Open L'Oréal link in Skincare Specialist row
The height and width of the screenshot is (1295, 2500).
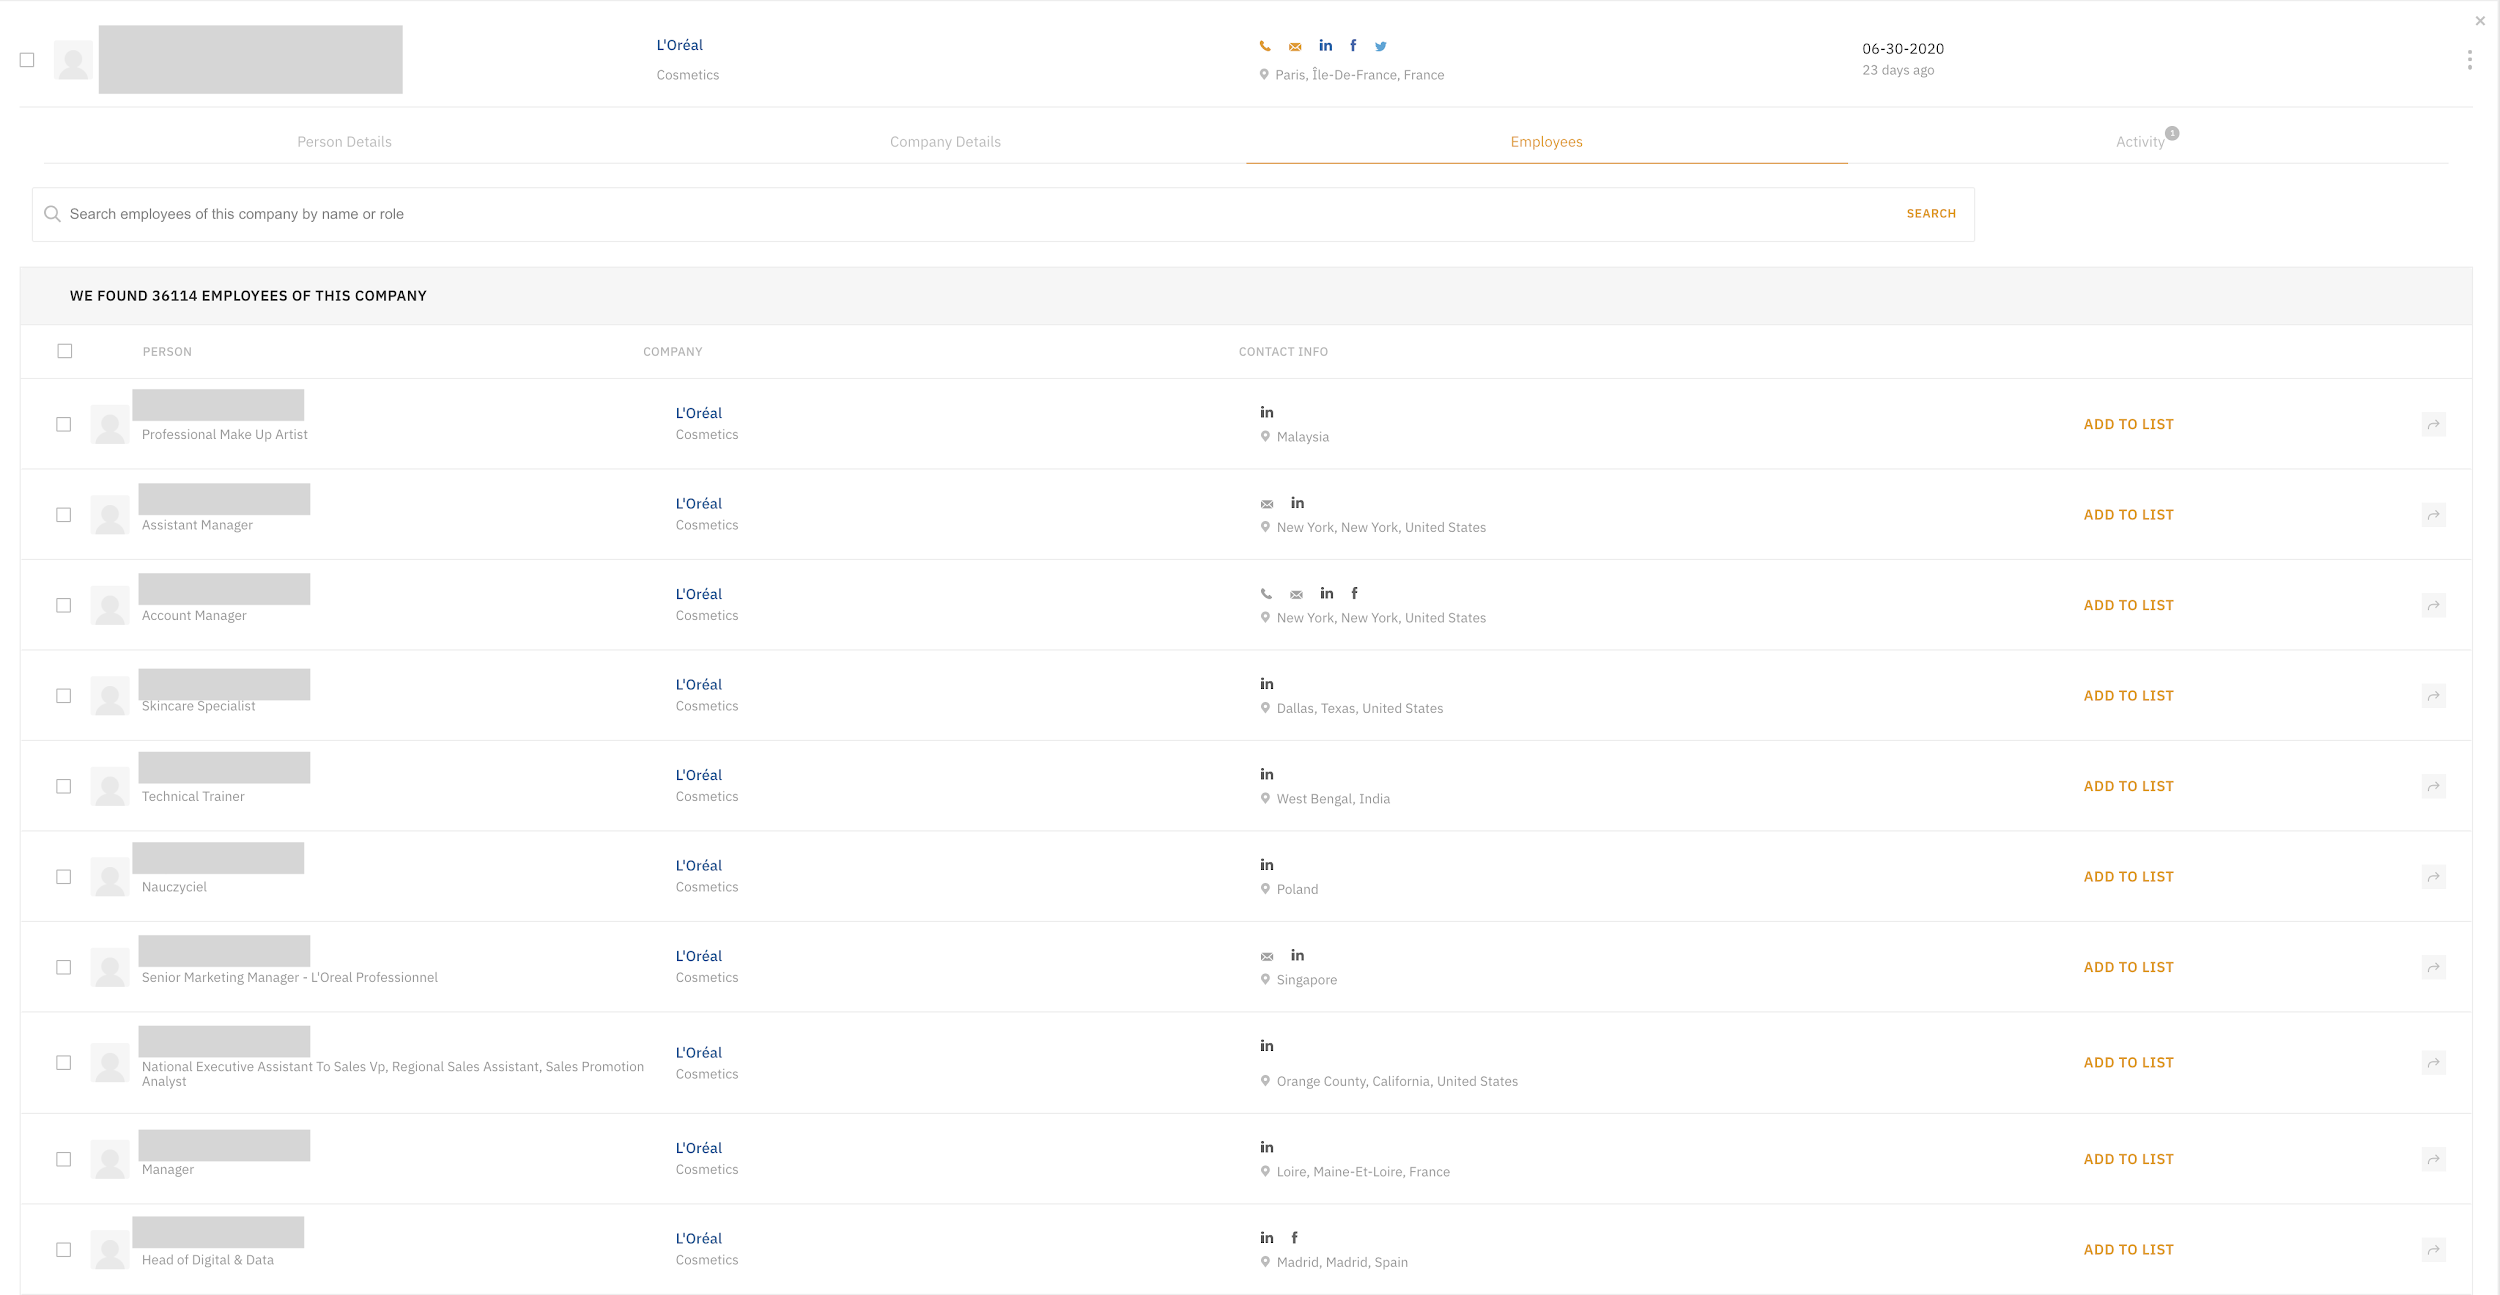[699, 685]
